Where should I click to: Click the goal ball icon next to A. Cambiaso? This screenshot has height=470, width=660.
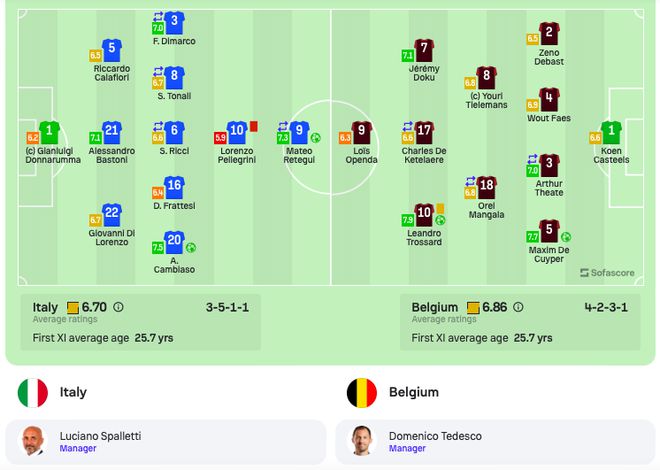coord(191,247)
